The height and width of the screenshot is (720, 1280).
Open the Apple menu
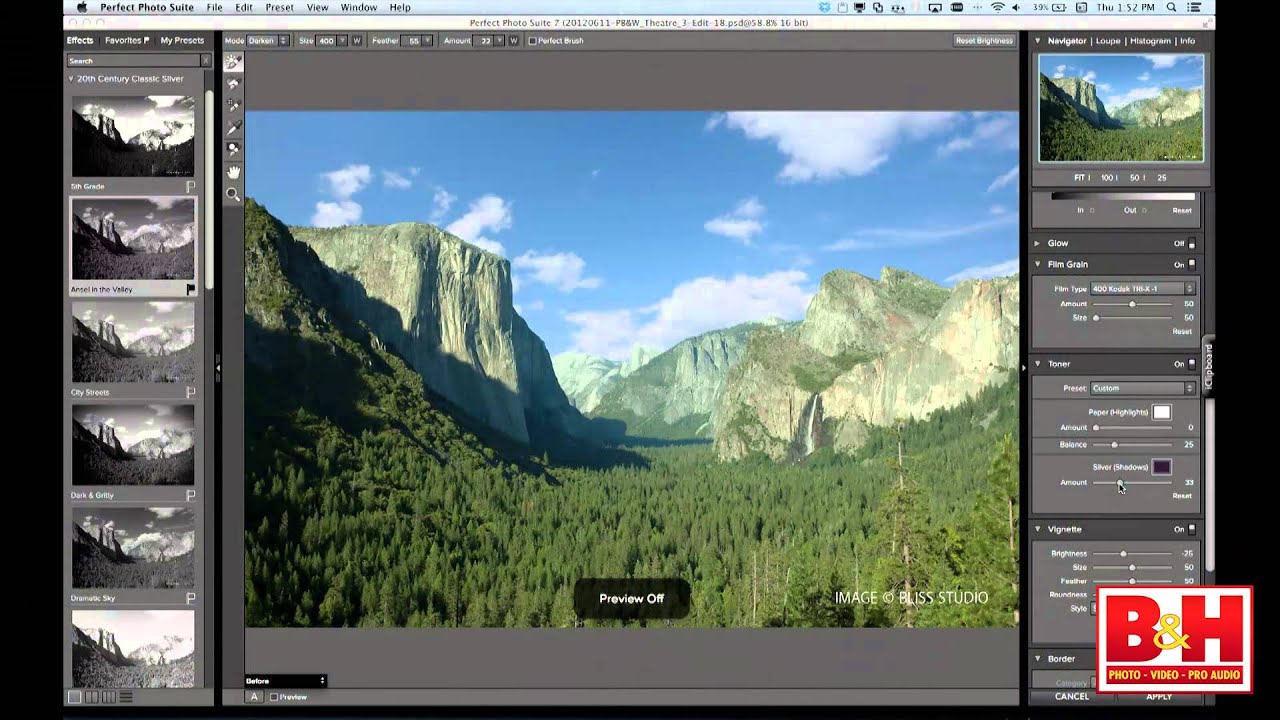[x=80, y=7]
